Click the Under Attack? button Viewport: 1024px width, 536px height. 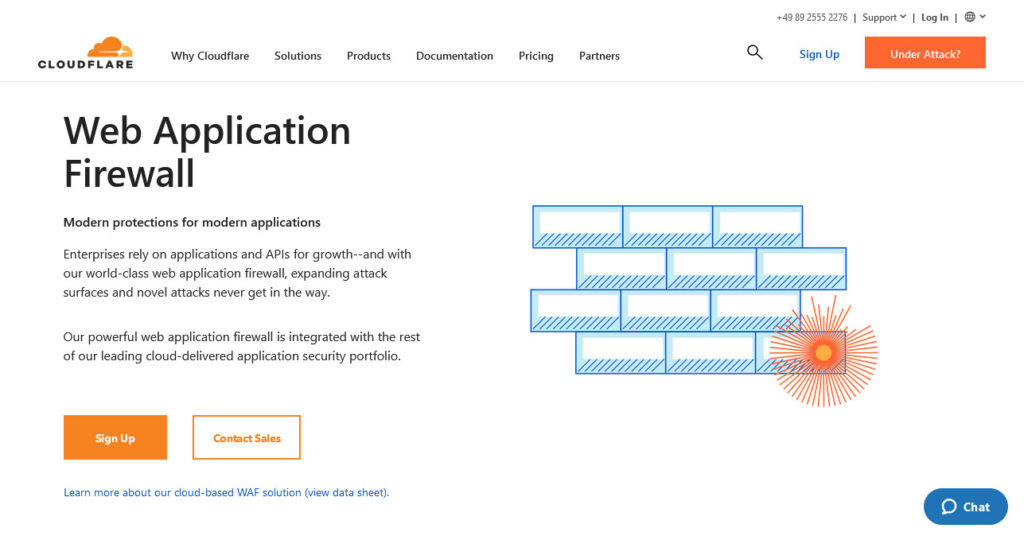[925, 52]
